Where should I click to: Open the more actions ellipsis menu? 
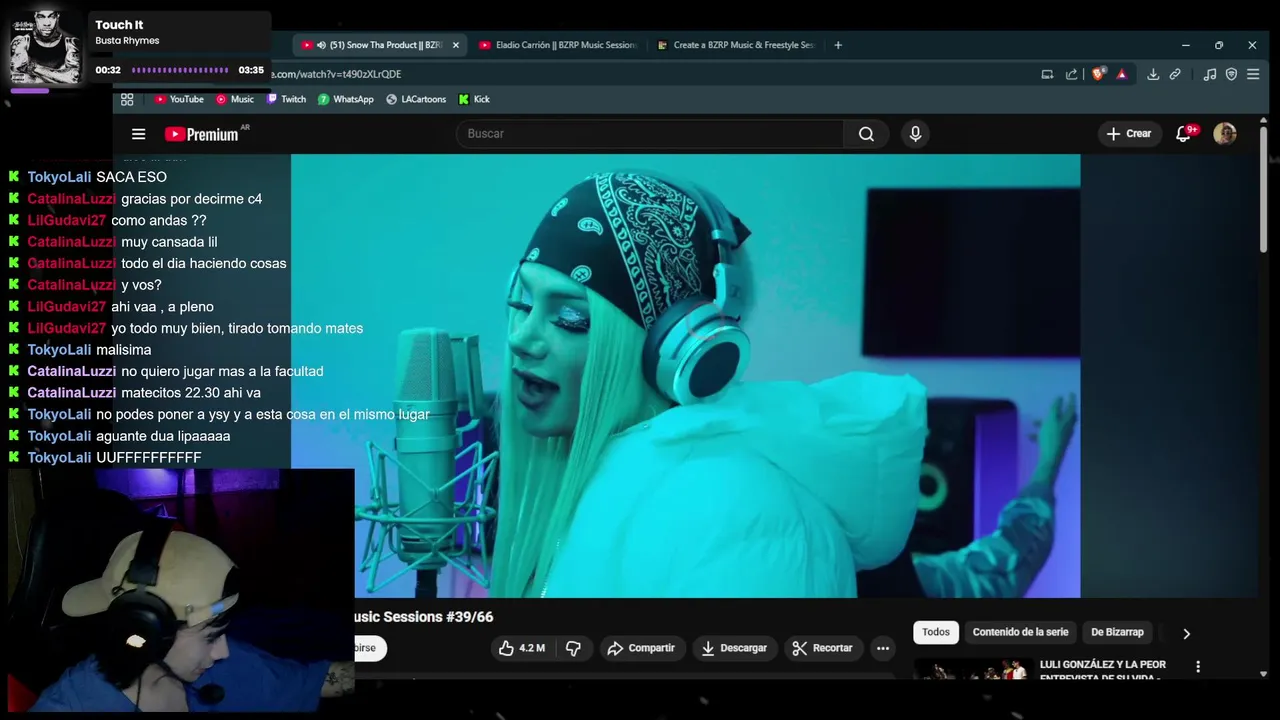click(x=883, y=648)
